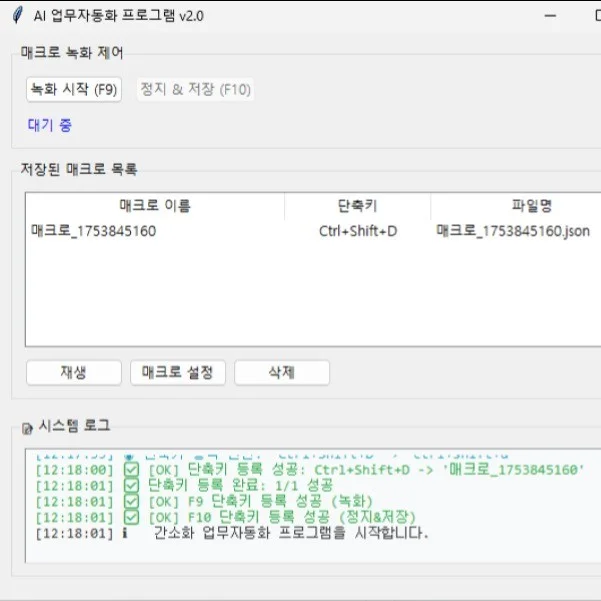The height and width of the screenshot is (601, 601).
Task: Start recording with 녹화 시작 (F9) button
Action: click(74, 89)
